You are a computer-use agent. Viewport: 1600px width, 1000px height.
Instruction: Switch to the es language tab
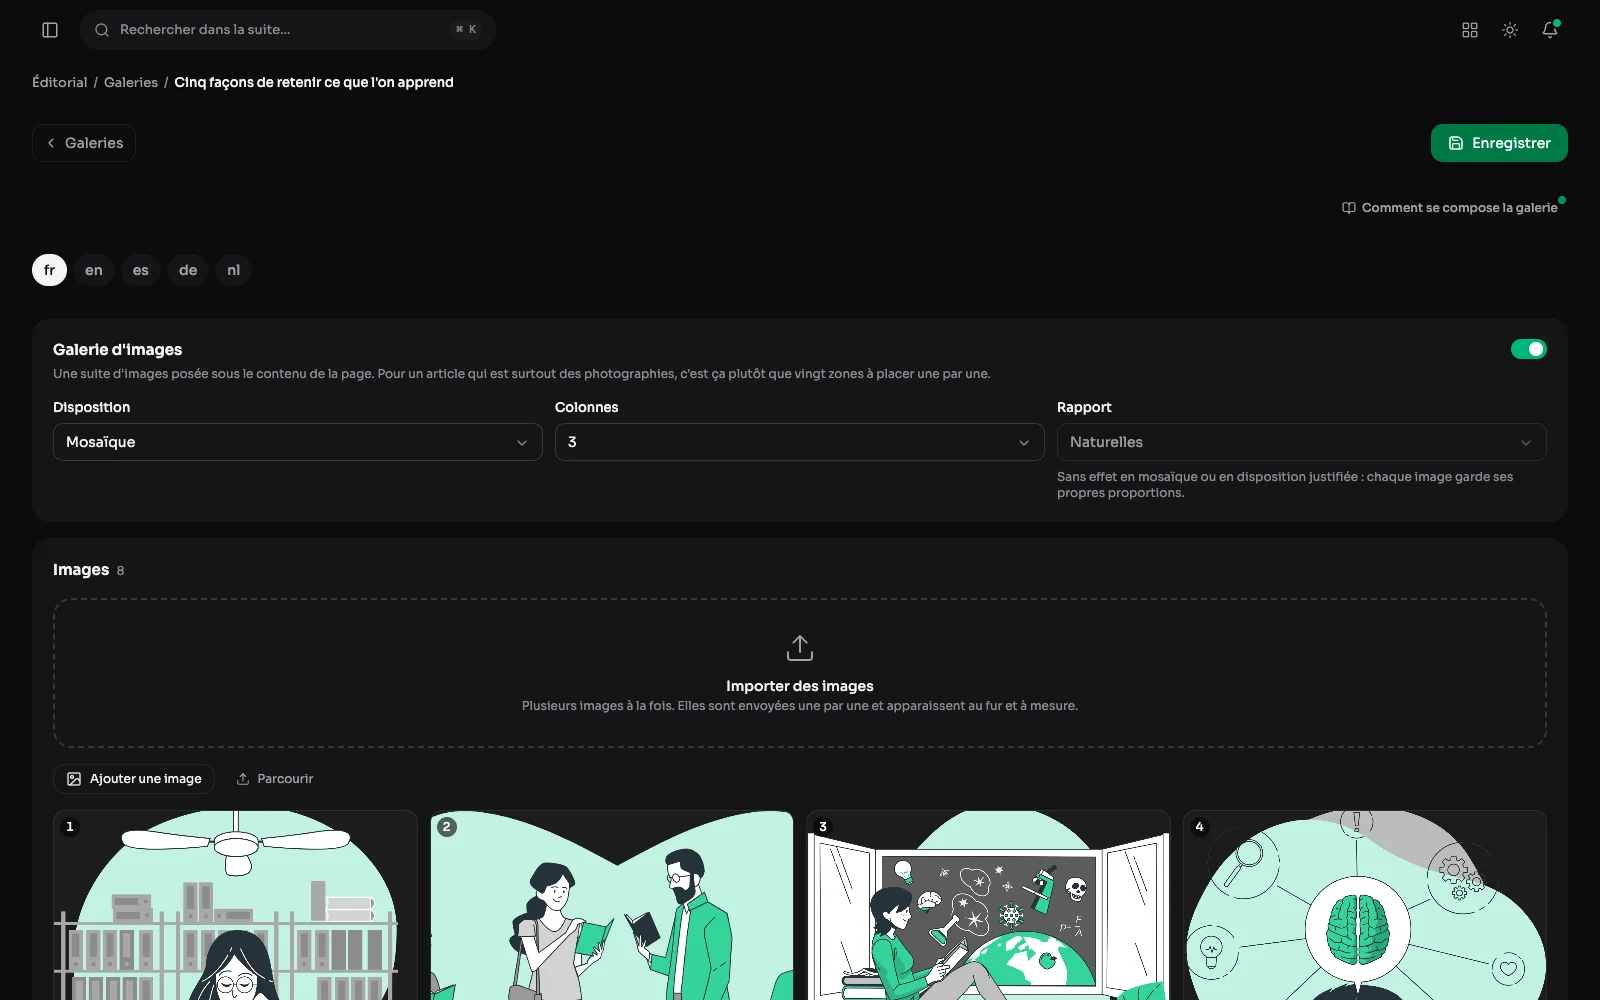[x=141, y=270]
